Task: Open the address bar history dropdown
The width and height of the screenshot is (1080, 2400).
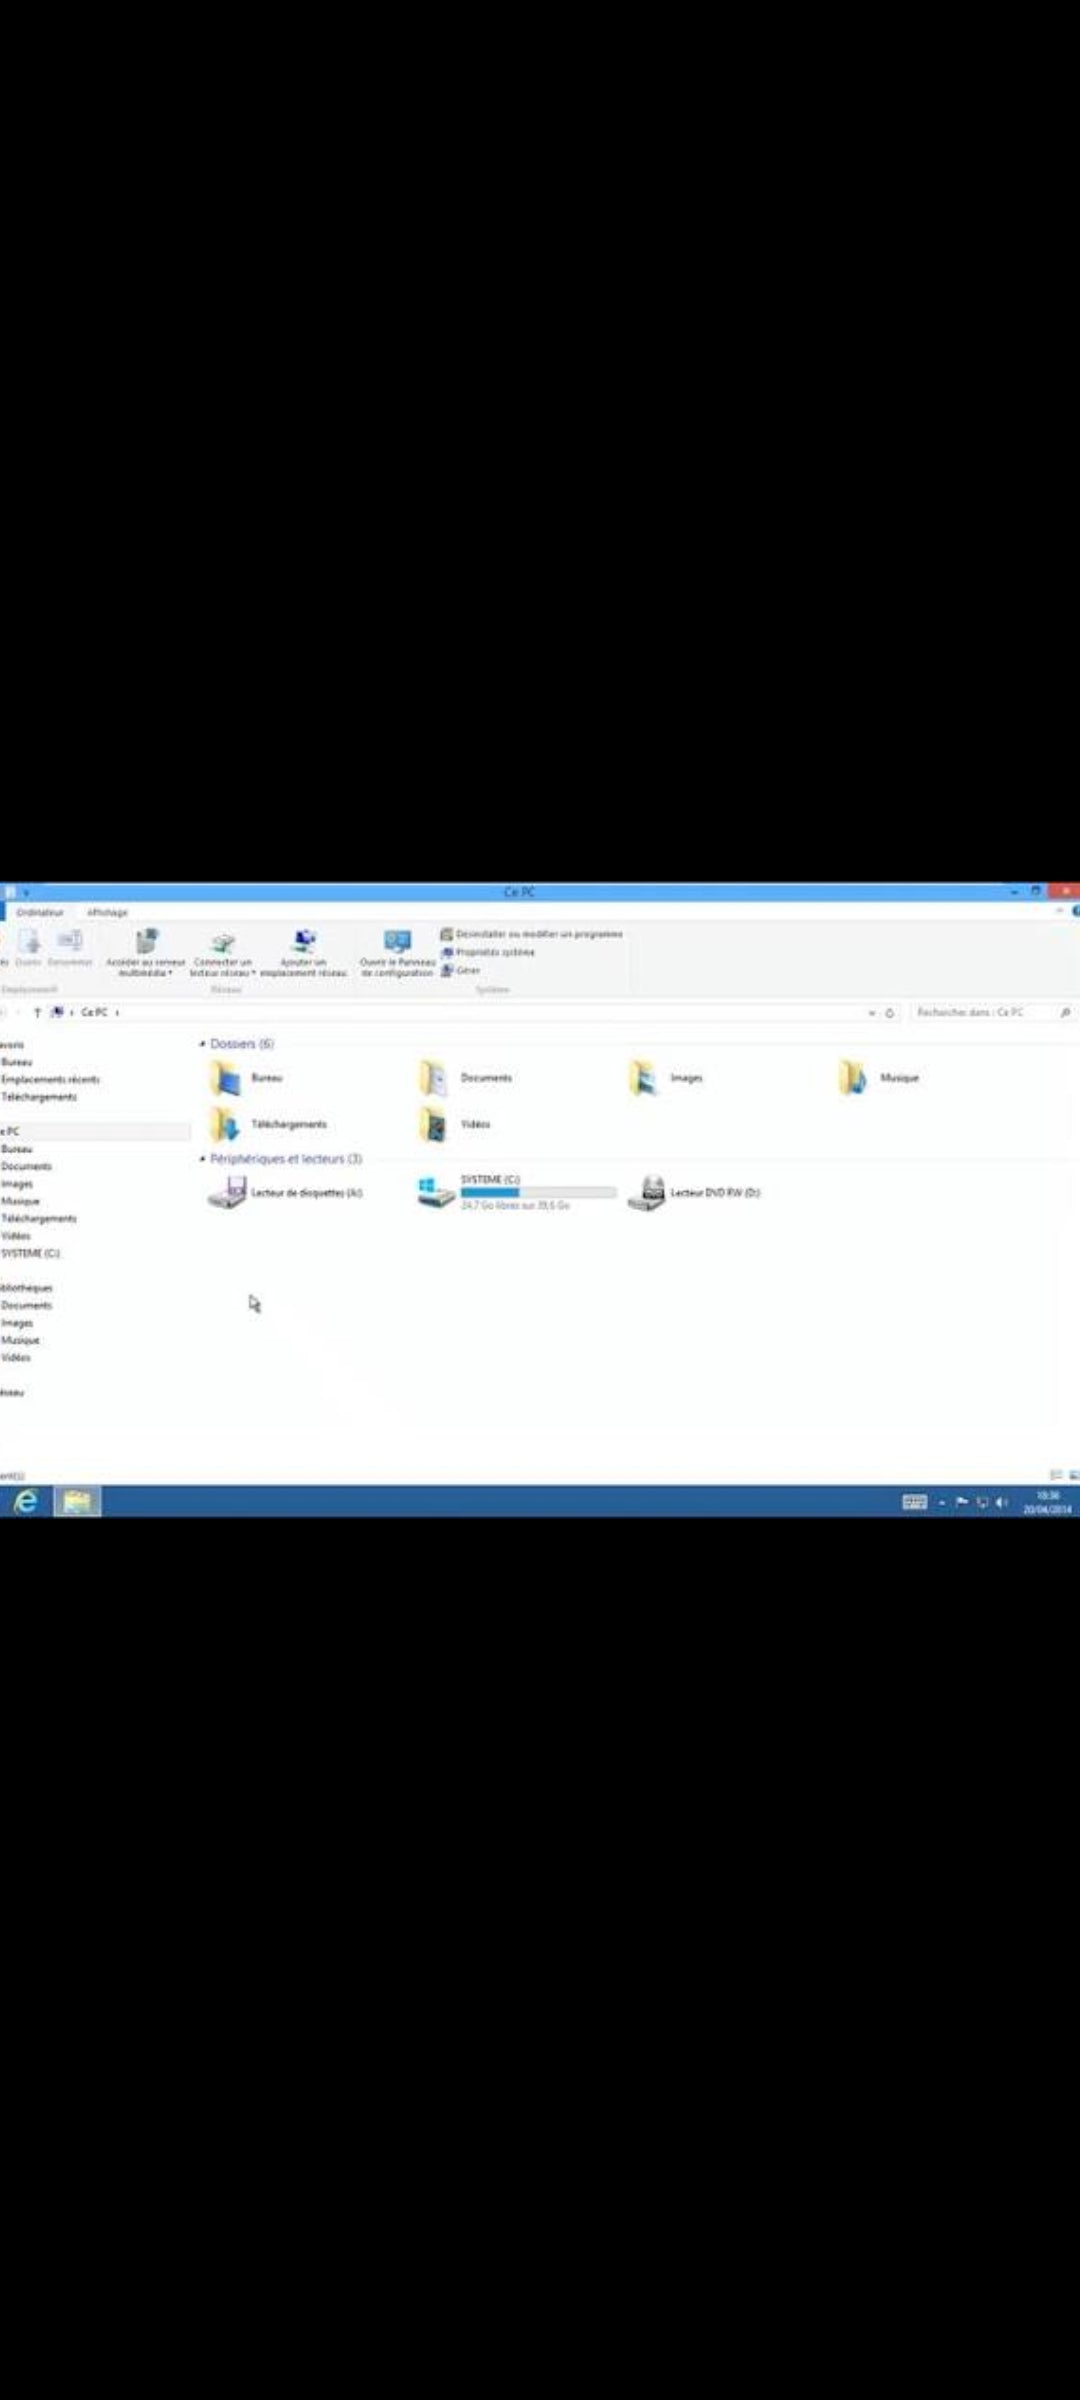Action: 872,1013
